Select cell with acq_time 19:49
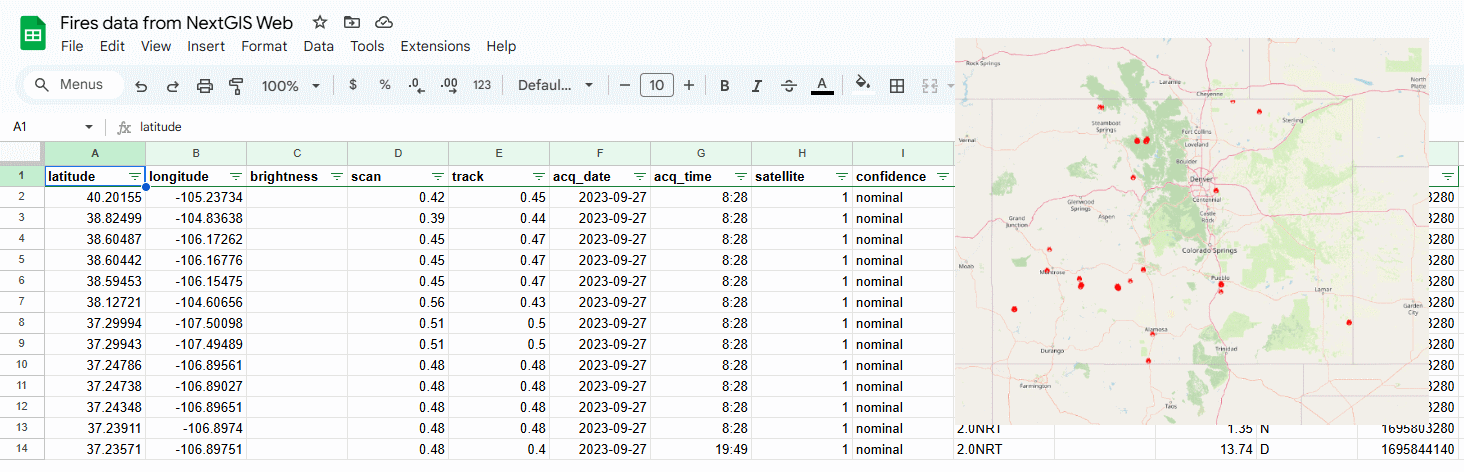 click(701, 449)
